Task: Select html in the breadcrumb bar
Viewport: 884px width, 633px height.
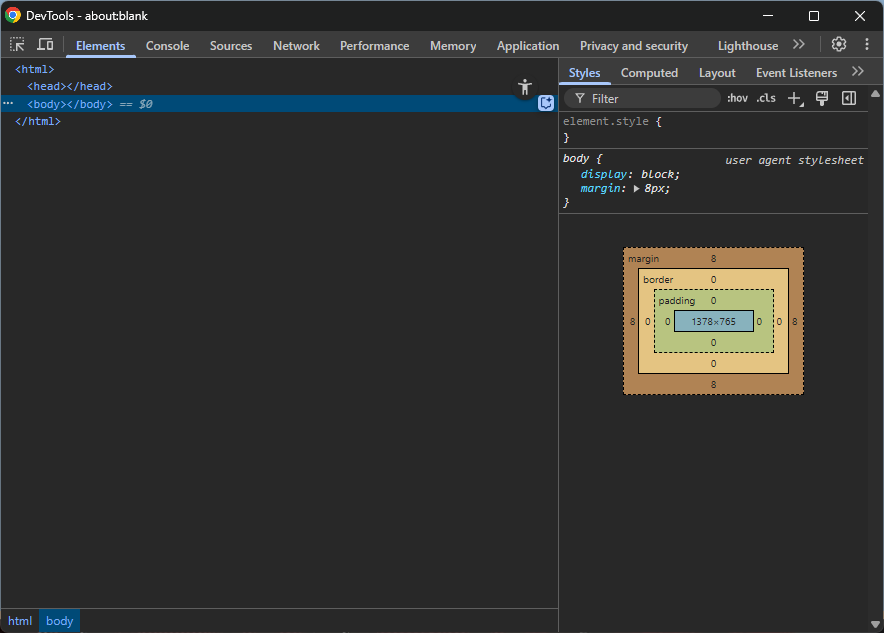Action: (20, 621)
